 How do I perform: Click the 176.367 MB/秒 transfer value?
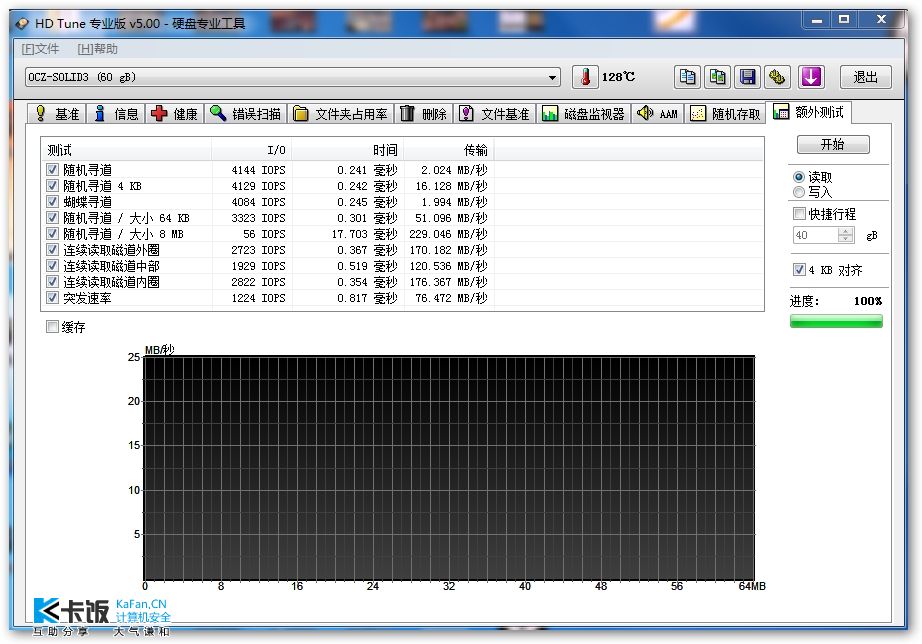click(x=449, y=282)
